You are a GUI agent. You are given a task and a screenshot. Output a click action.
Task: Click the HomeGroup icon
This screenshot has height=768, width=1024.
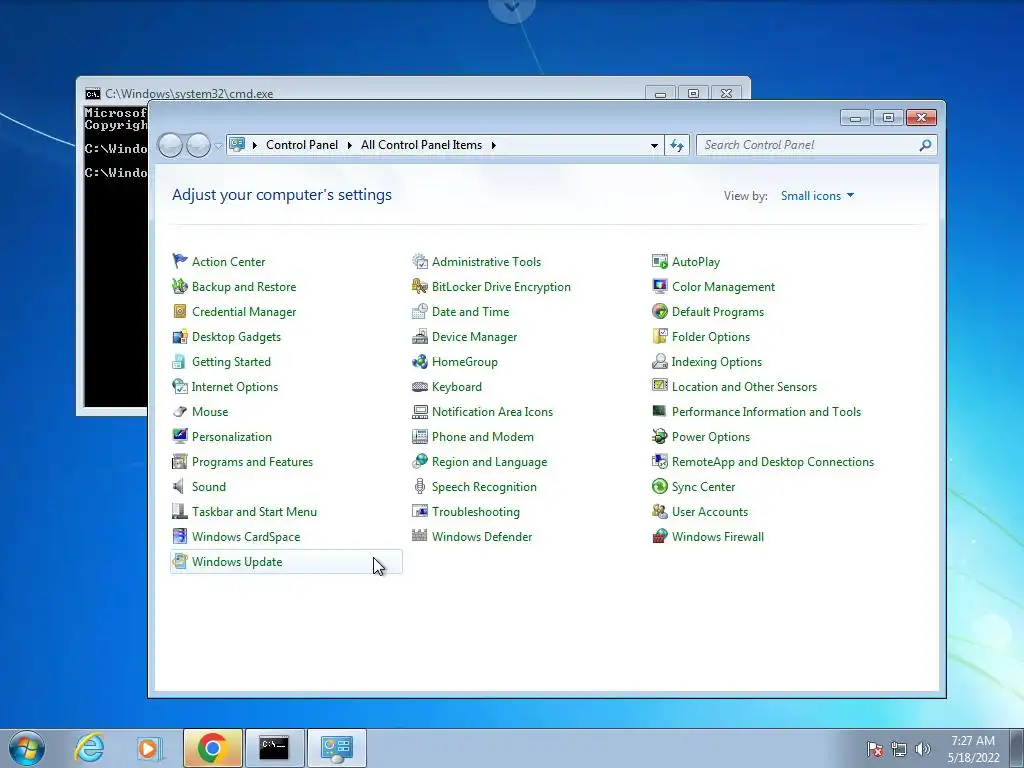[420, 361]
